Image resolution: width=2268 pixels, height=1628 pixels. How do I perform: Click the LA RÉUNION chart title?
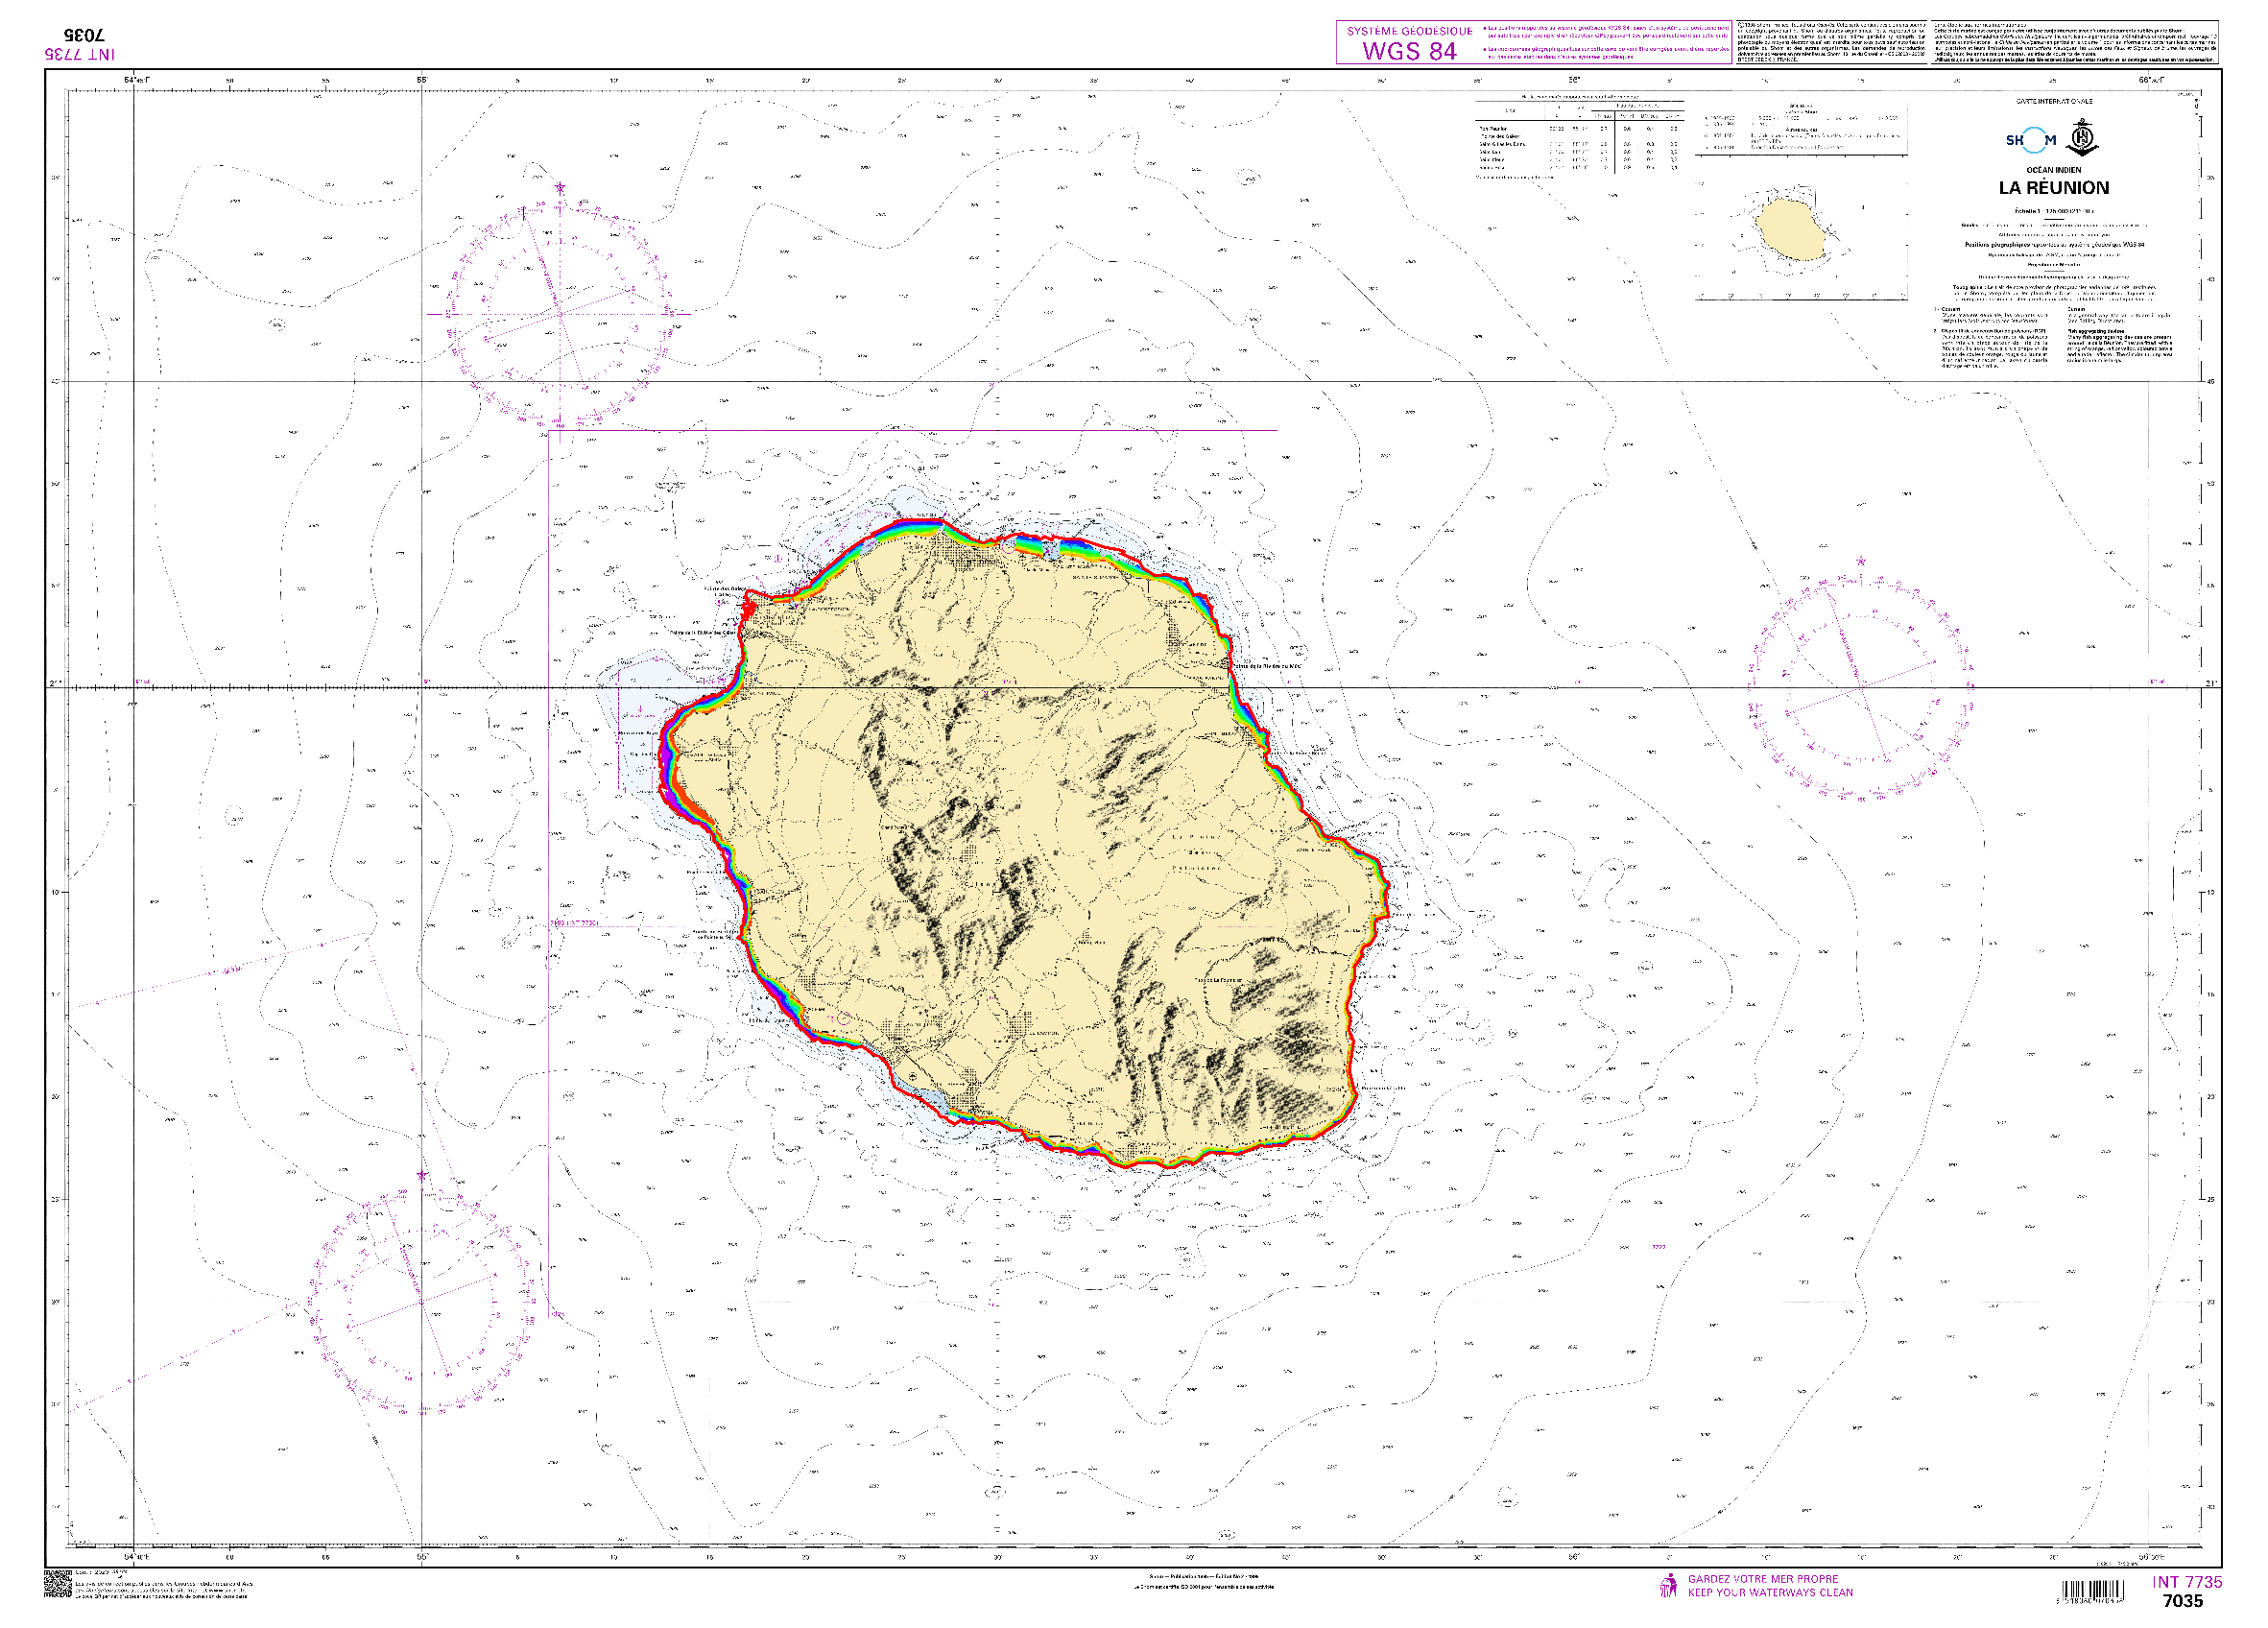click(2053, 188)
